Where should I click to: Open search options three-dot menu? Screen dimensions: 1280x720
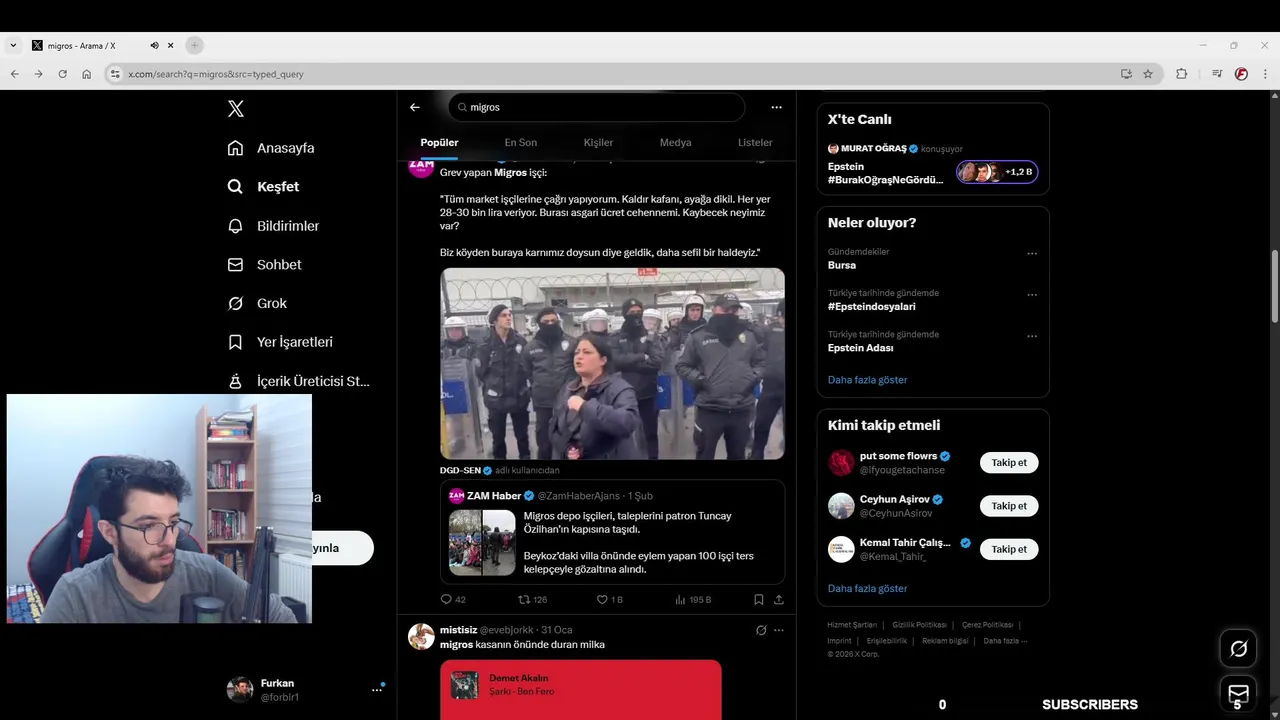point(776,107)
